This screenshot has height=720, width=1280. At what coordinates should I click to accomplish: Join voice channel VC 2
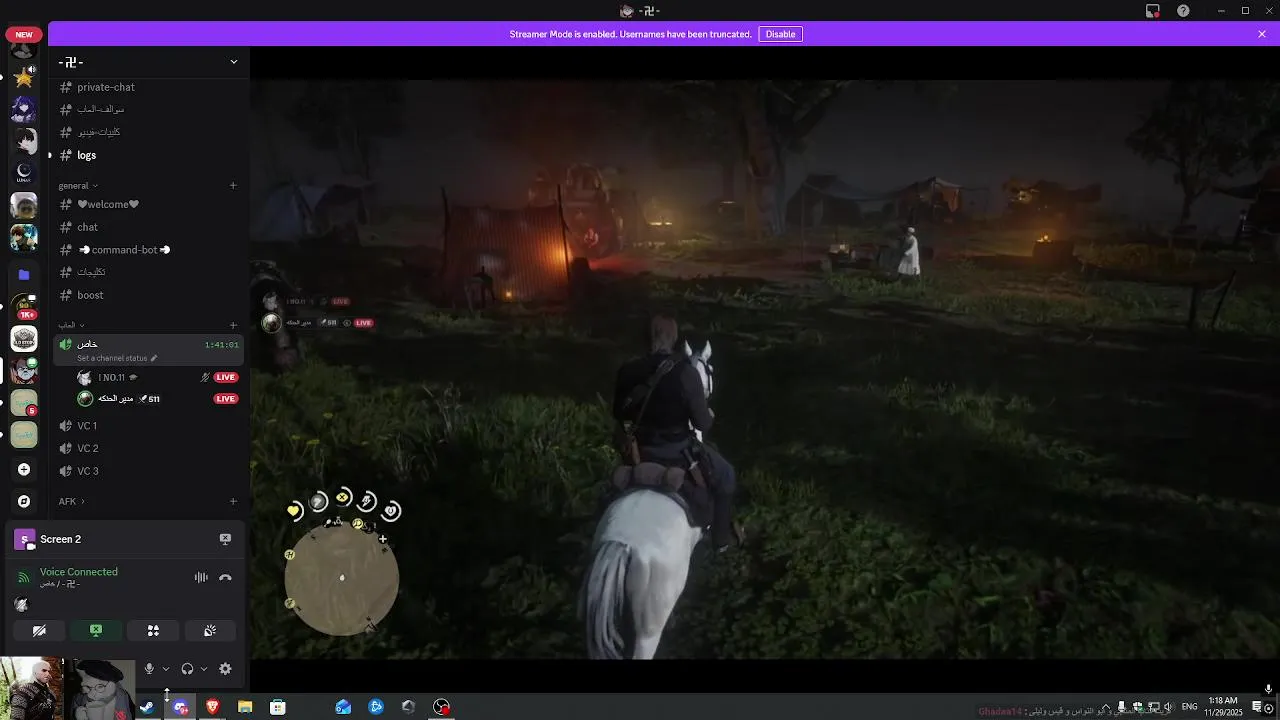[x=148, y=448]
